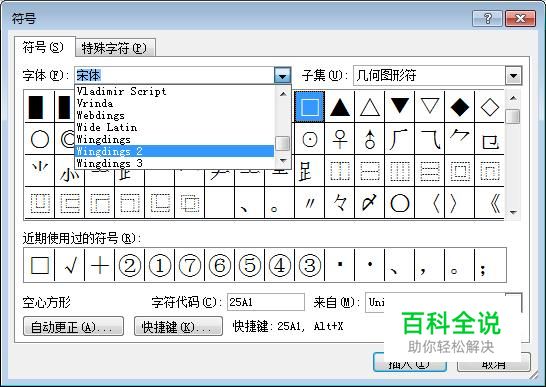The height and width of the screenshot is (387, 546).
Task: Insert recently used circled number ④
Action: [280, 265]
